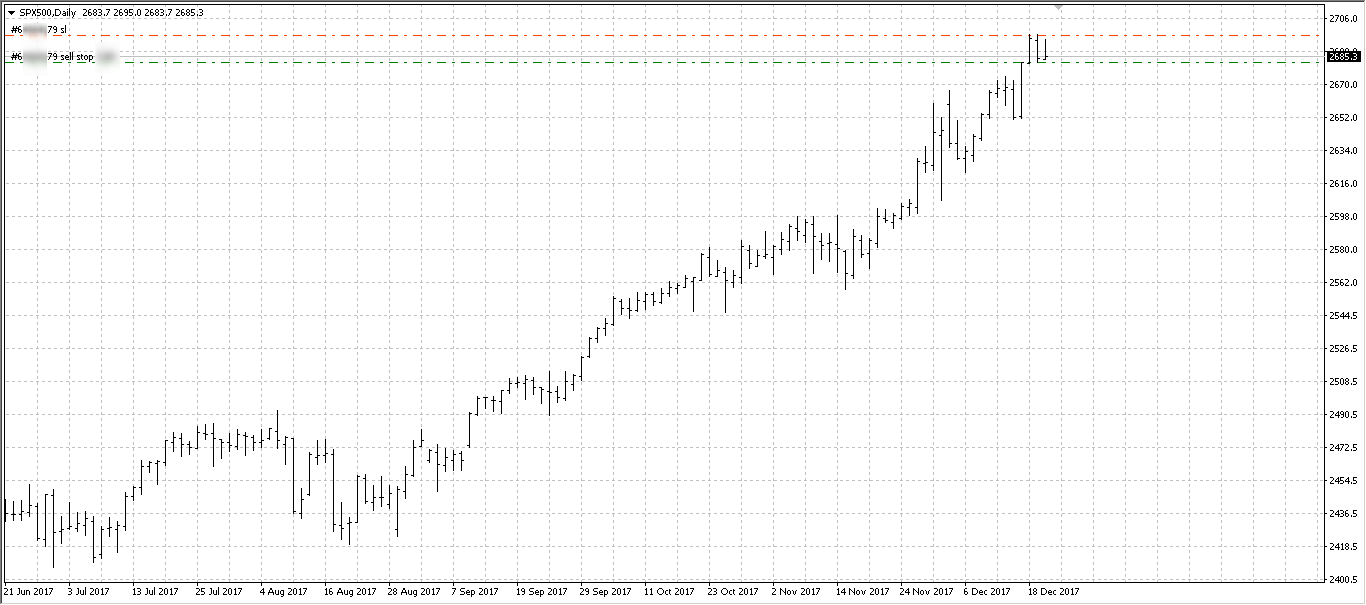This screenshot has width=1366, height=605.
Task: Click the current price tag 2685.3
Action: click(1342, 56)
